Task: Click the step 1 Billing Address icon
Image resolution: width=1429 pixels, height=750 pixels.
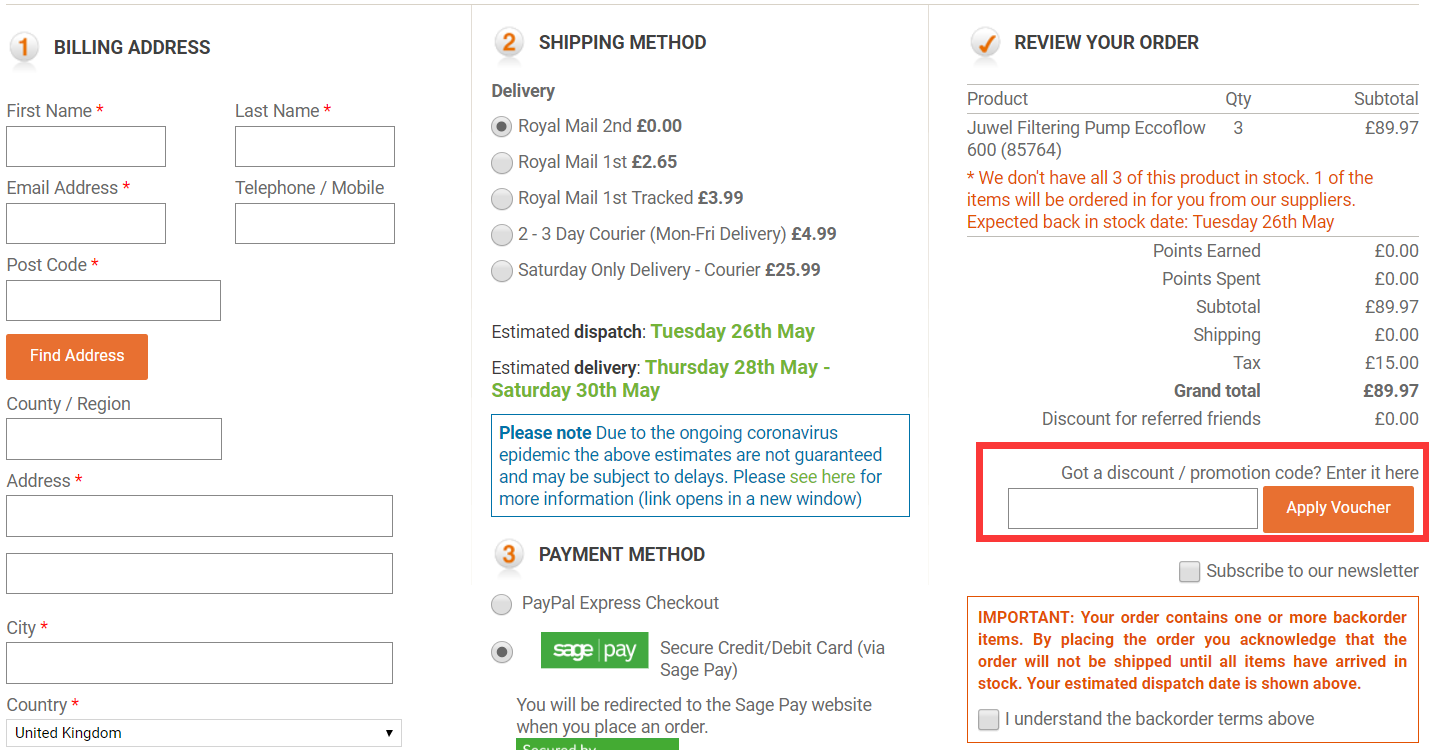Action: tap(23, 48)
